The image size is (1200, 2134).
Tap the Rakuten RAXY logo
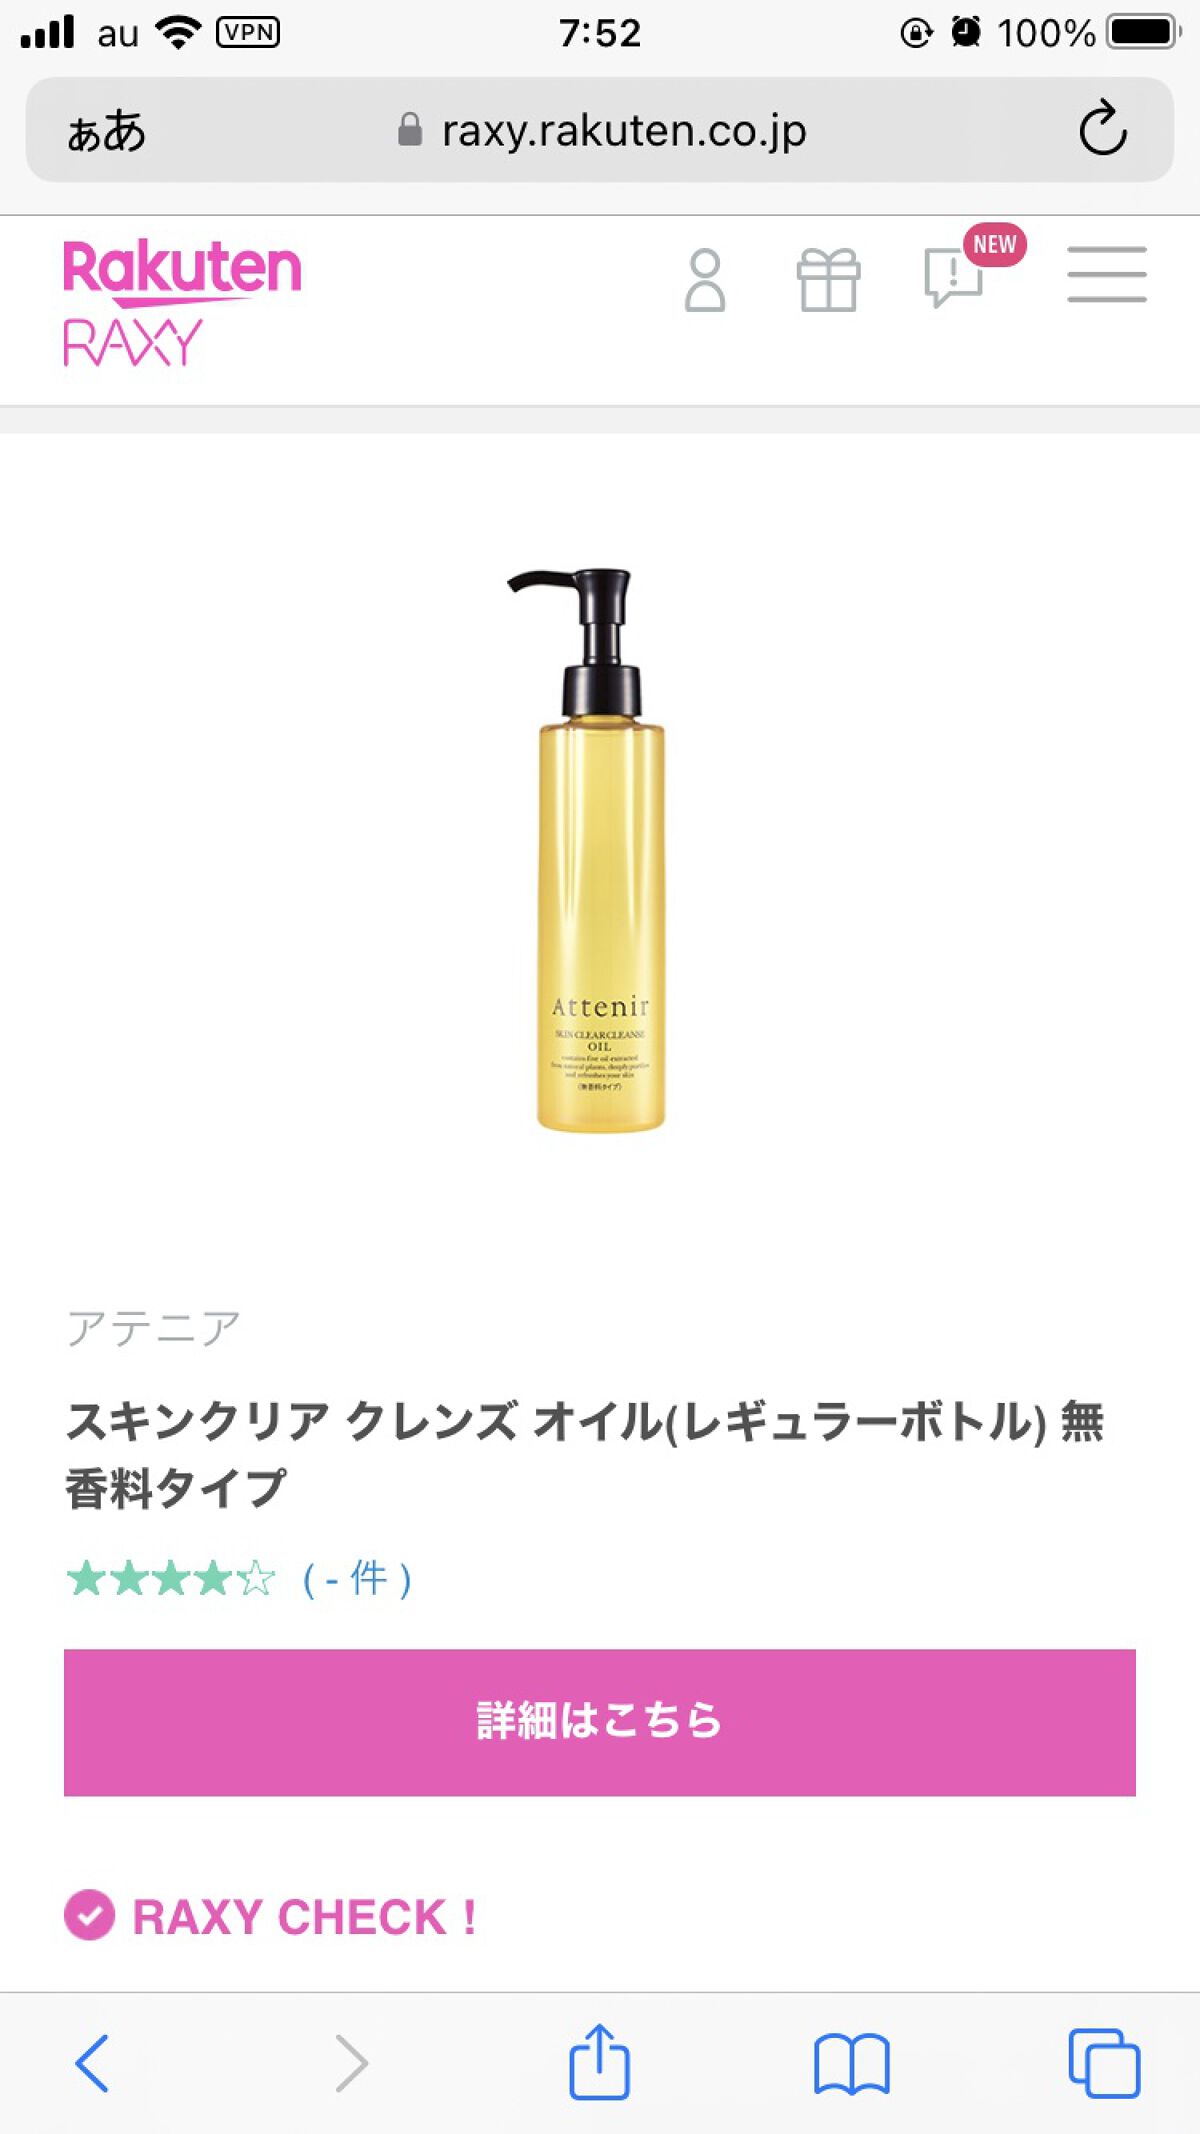182,303
